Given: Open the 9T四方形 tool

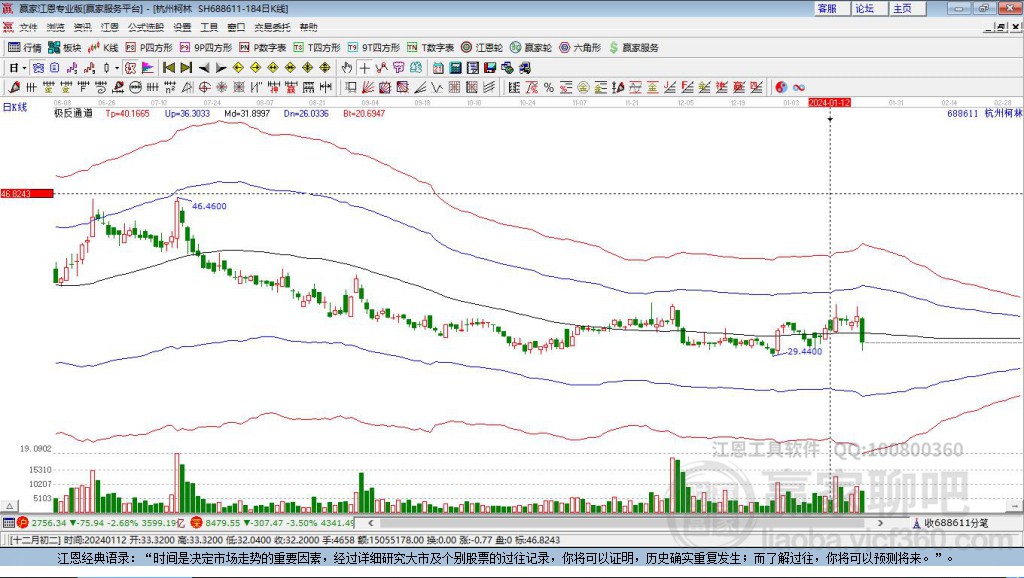Looking at the screenshot, I should point(374,48).
